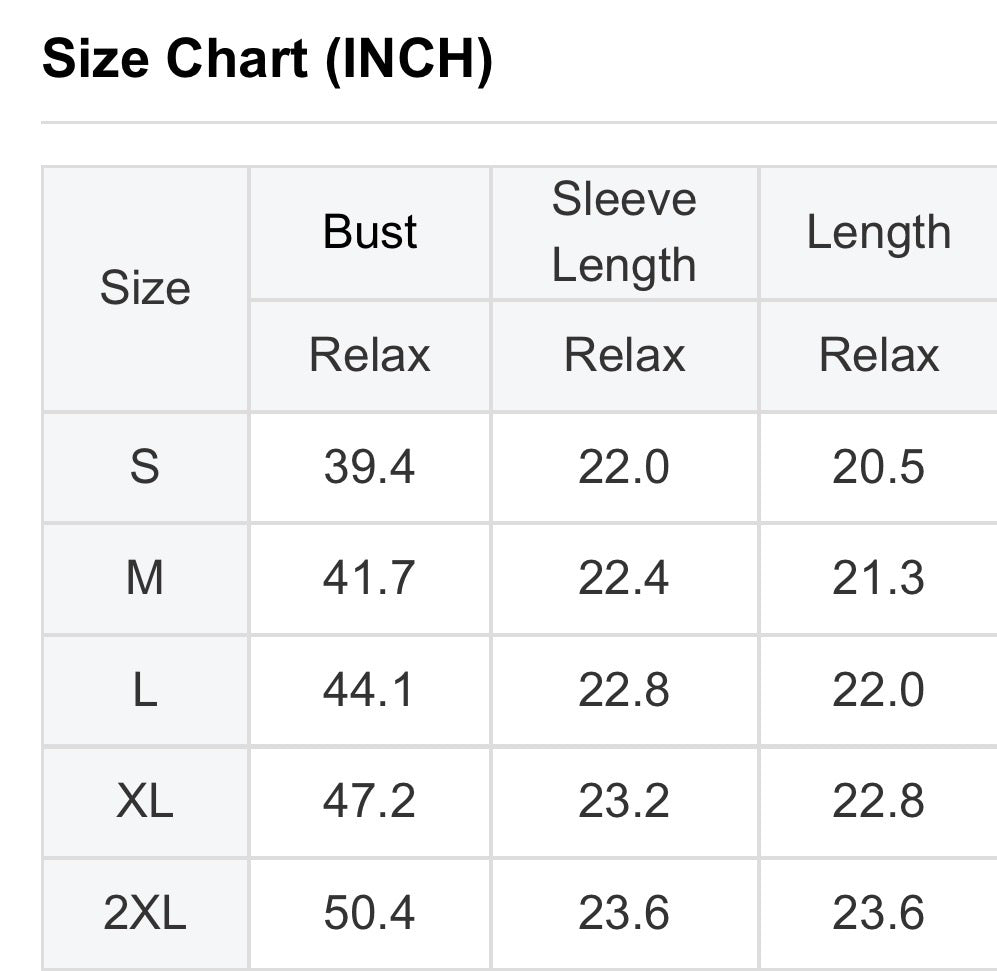This screenshot has height=971, width=997.
Task: Click the Size Chart (INCH) heading
Action: tap(268, 60)
